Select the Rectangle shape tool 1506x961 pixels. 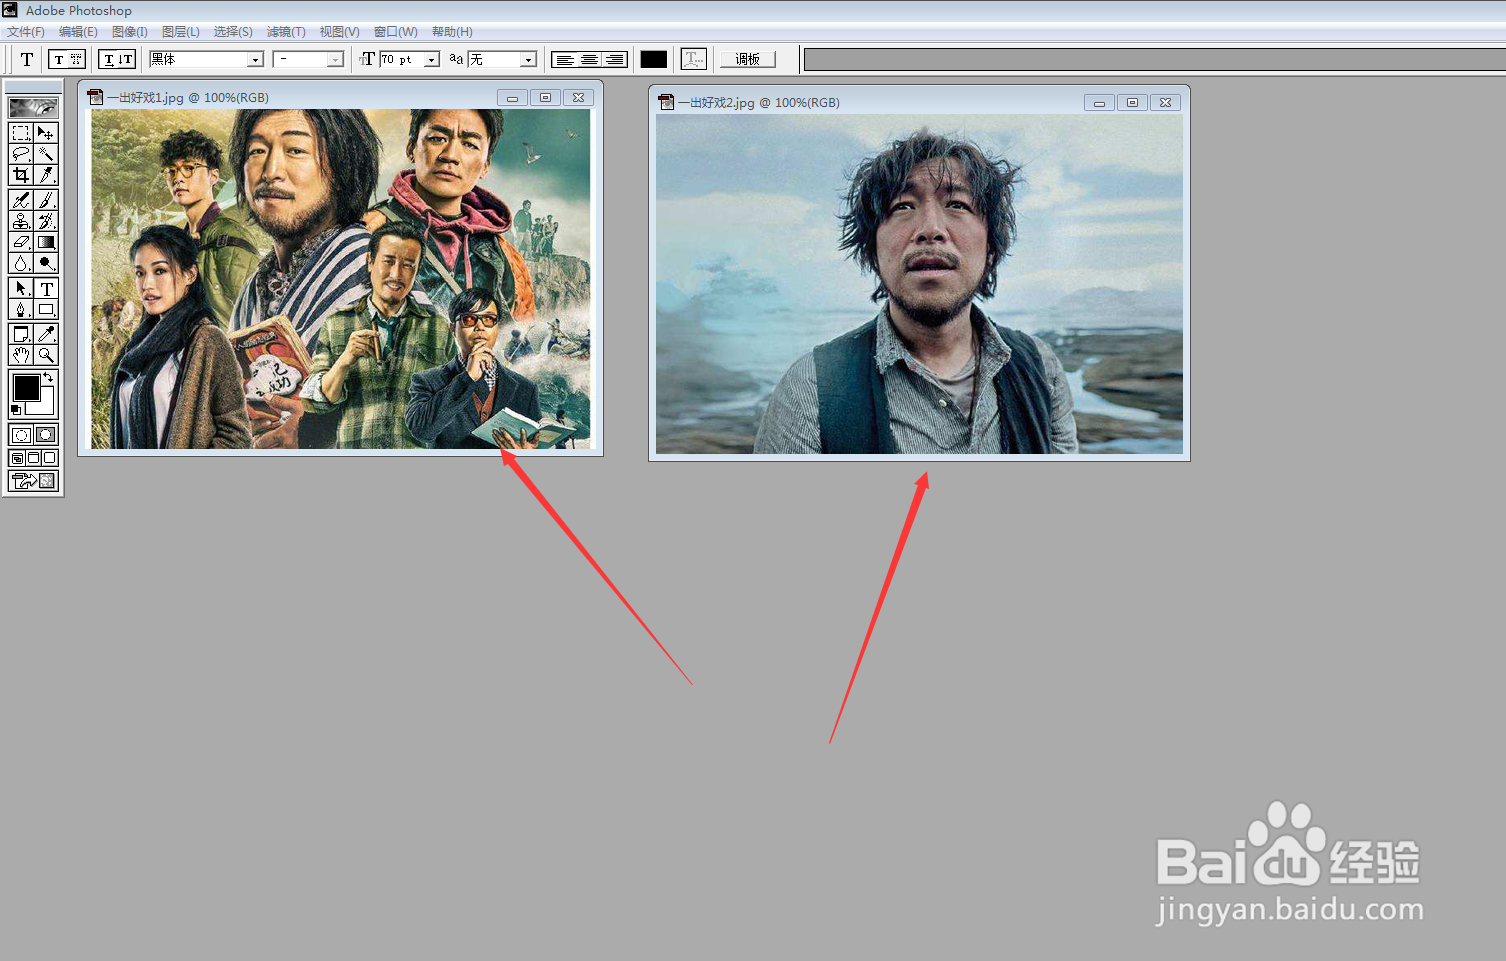tap(46, 309)
